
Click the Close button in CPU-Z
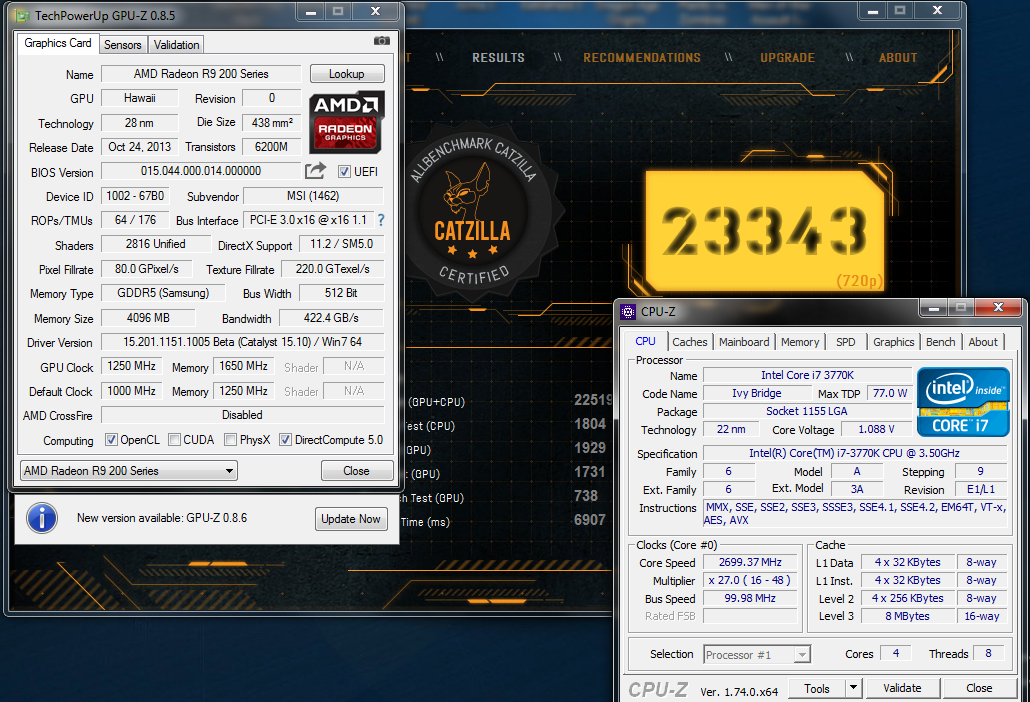click(x=979, y=688)
